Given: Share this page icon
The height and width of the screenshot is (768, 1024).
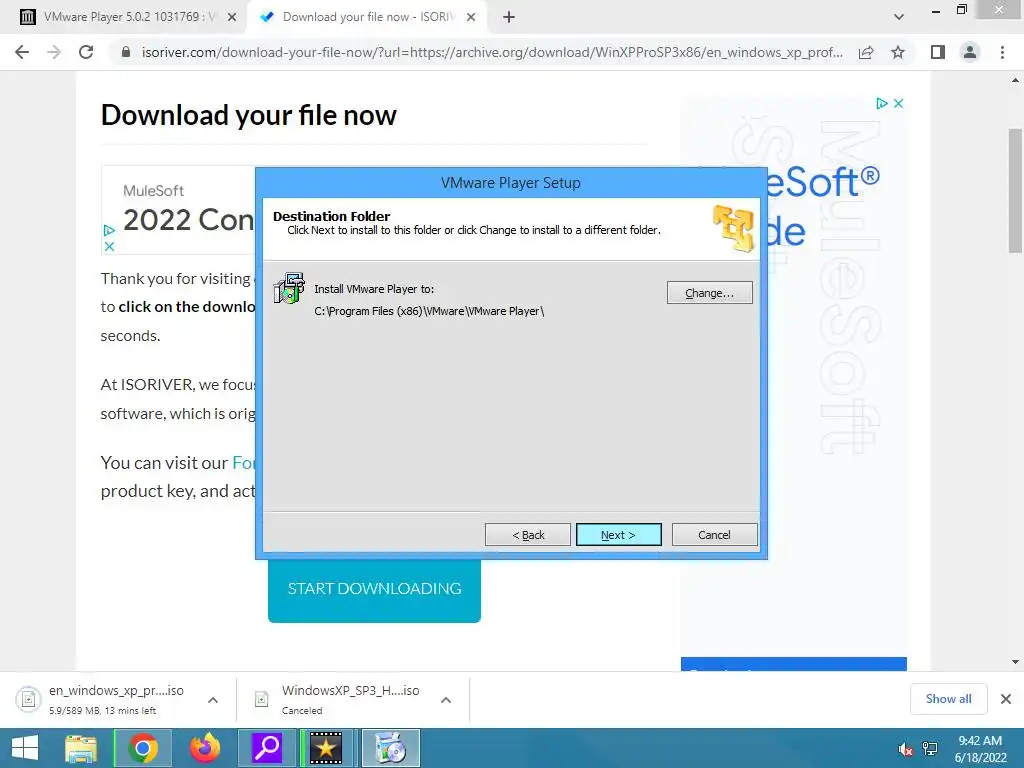Looking at the screenshot, I should point(866,52).
